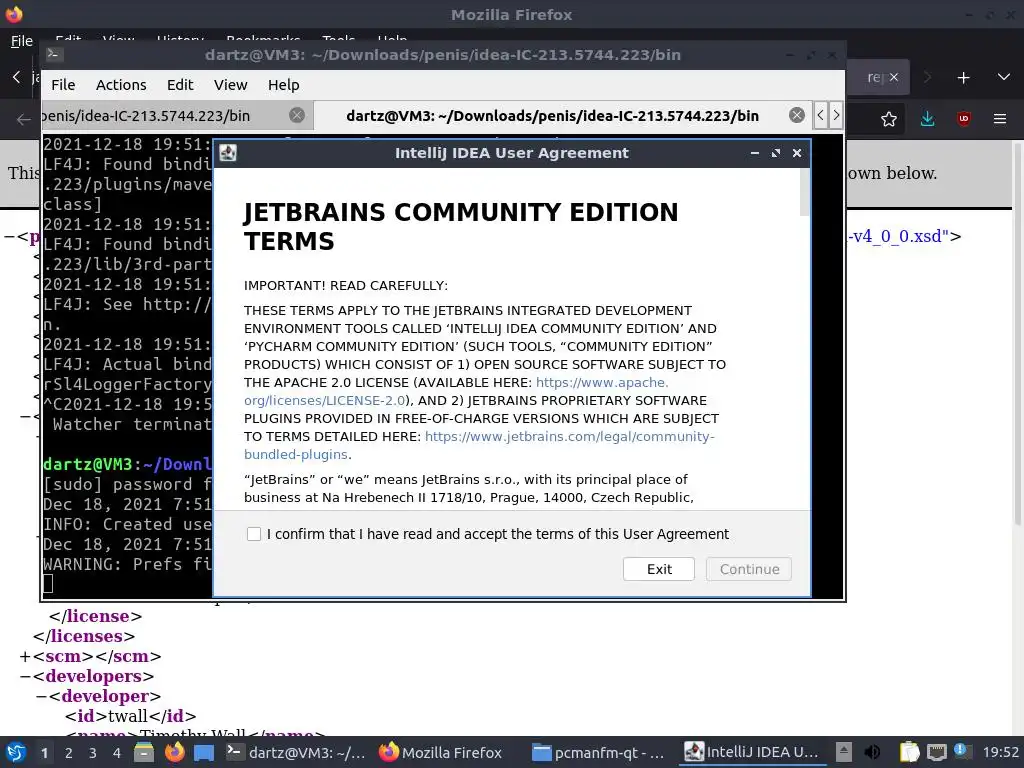Open the terminal View menu
This screenshot has height=768, width=1024.
pyautogui.click(x=231, y=85)
